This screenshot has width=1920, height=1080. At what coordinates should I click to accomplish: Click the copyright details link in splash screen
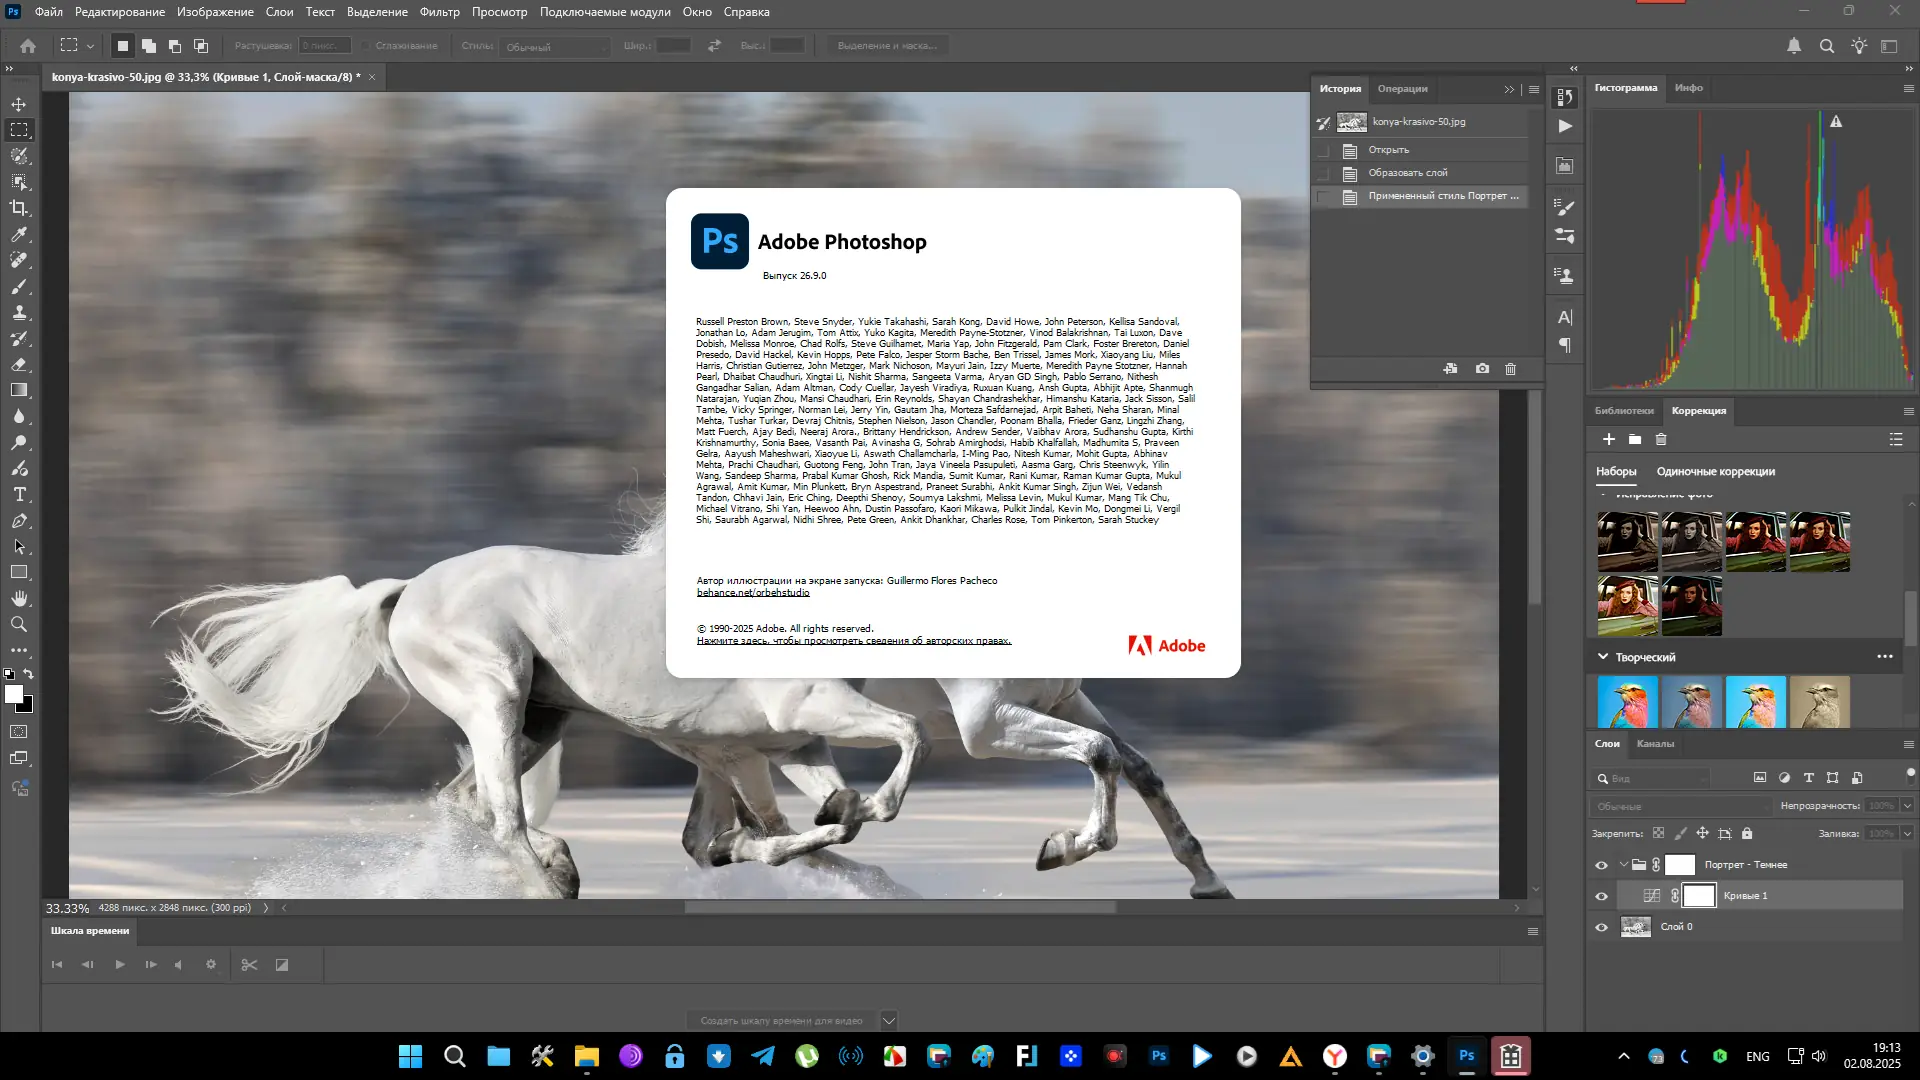coord(854,640)
